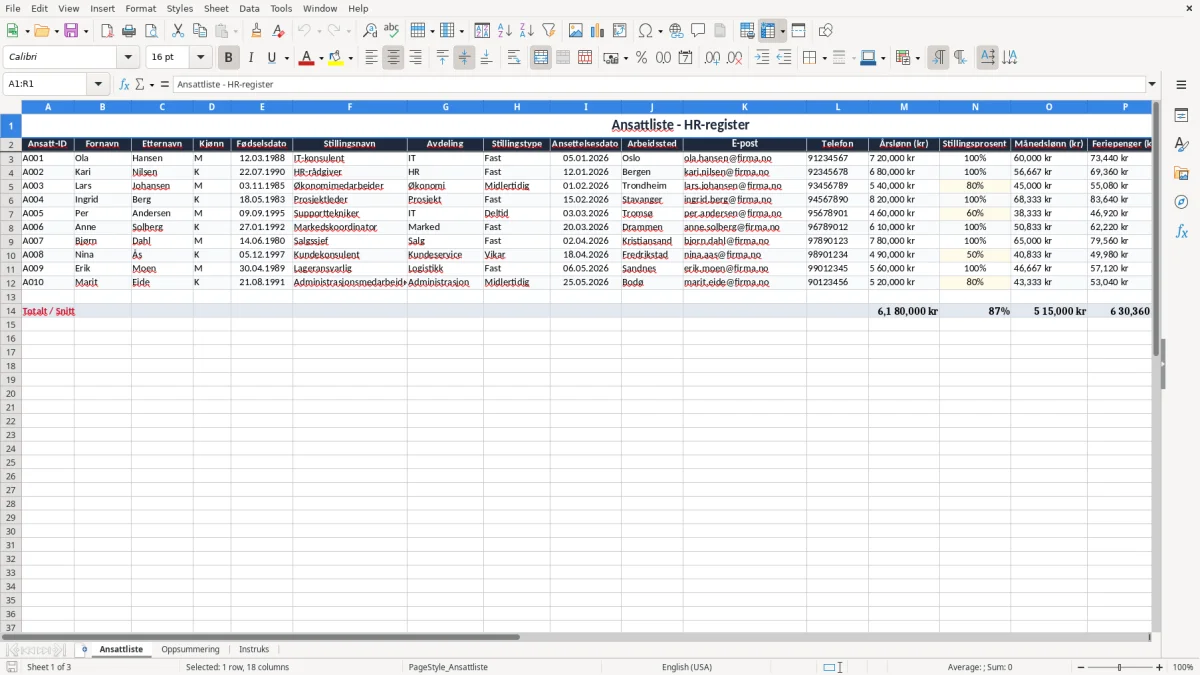Sort ascending A to Z

504,31
